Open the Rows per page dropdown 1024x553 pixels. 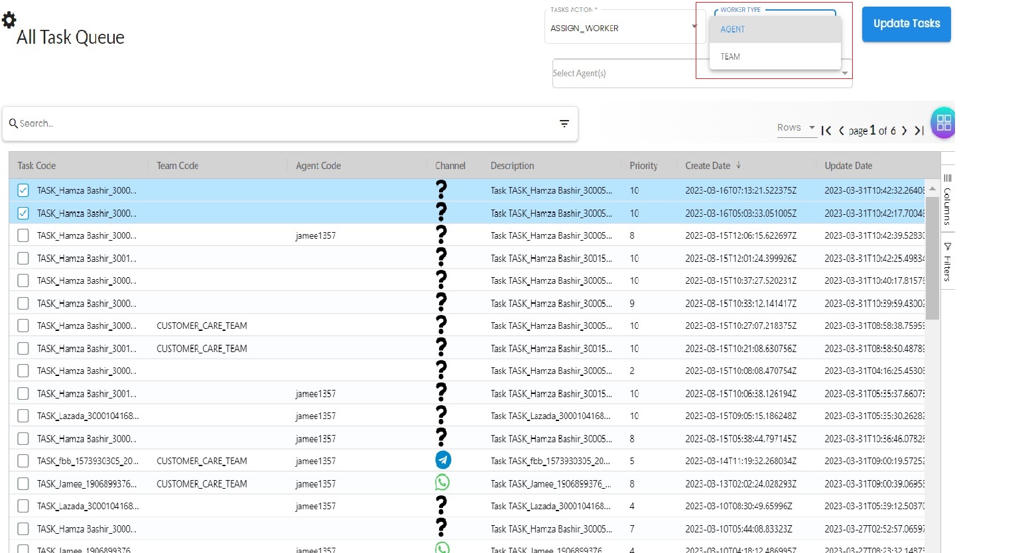[796, 128]
